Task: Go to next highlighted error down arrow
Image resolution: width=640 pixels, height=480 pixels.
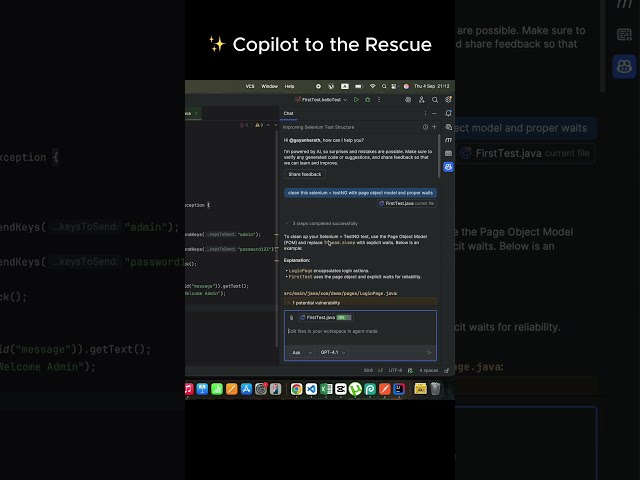Action: (276, 125)
